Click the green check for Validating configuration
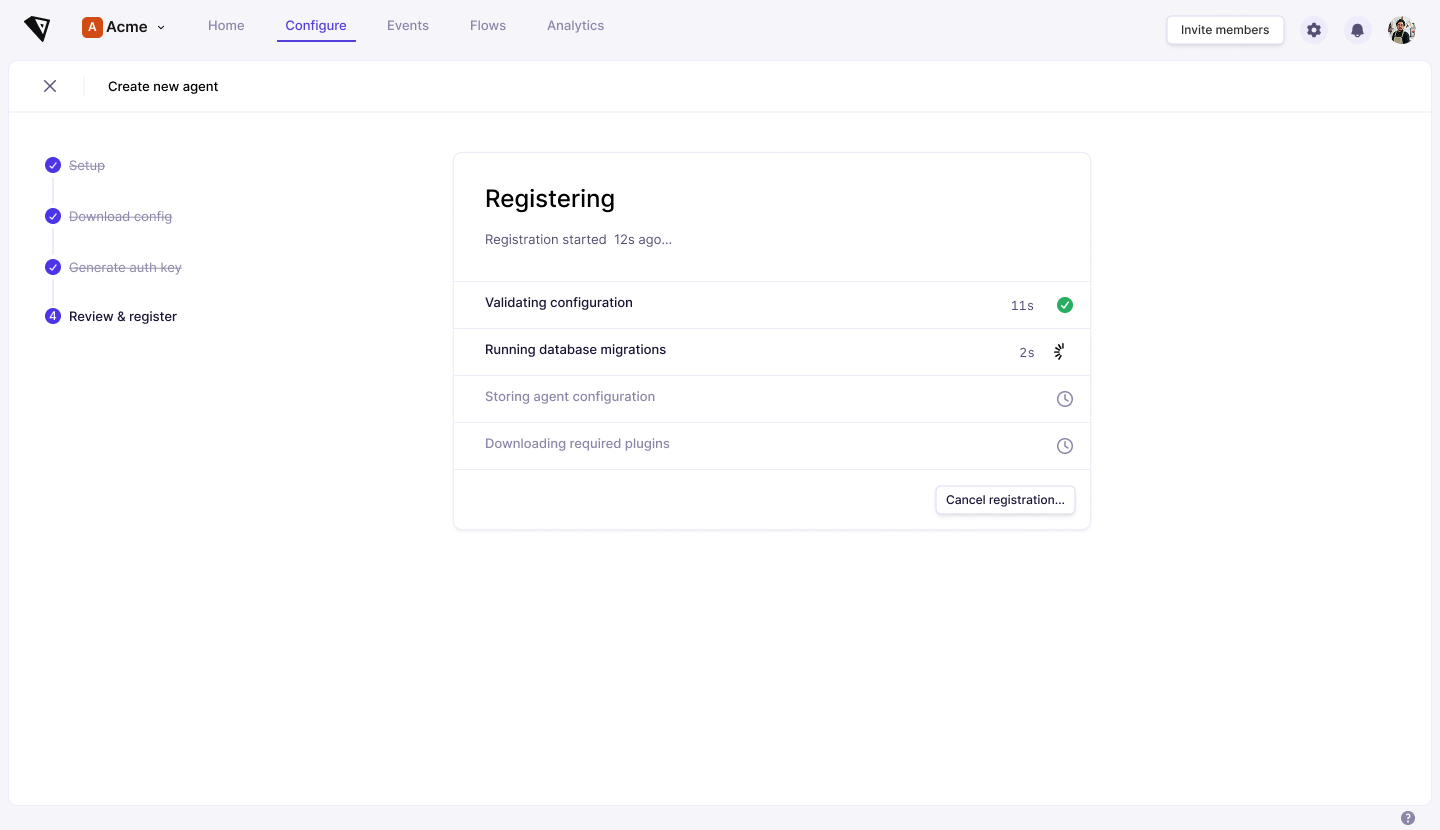The height and width of the screenshot is (830, 1440). (1065, 305)
